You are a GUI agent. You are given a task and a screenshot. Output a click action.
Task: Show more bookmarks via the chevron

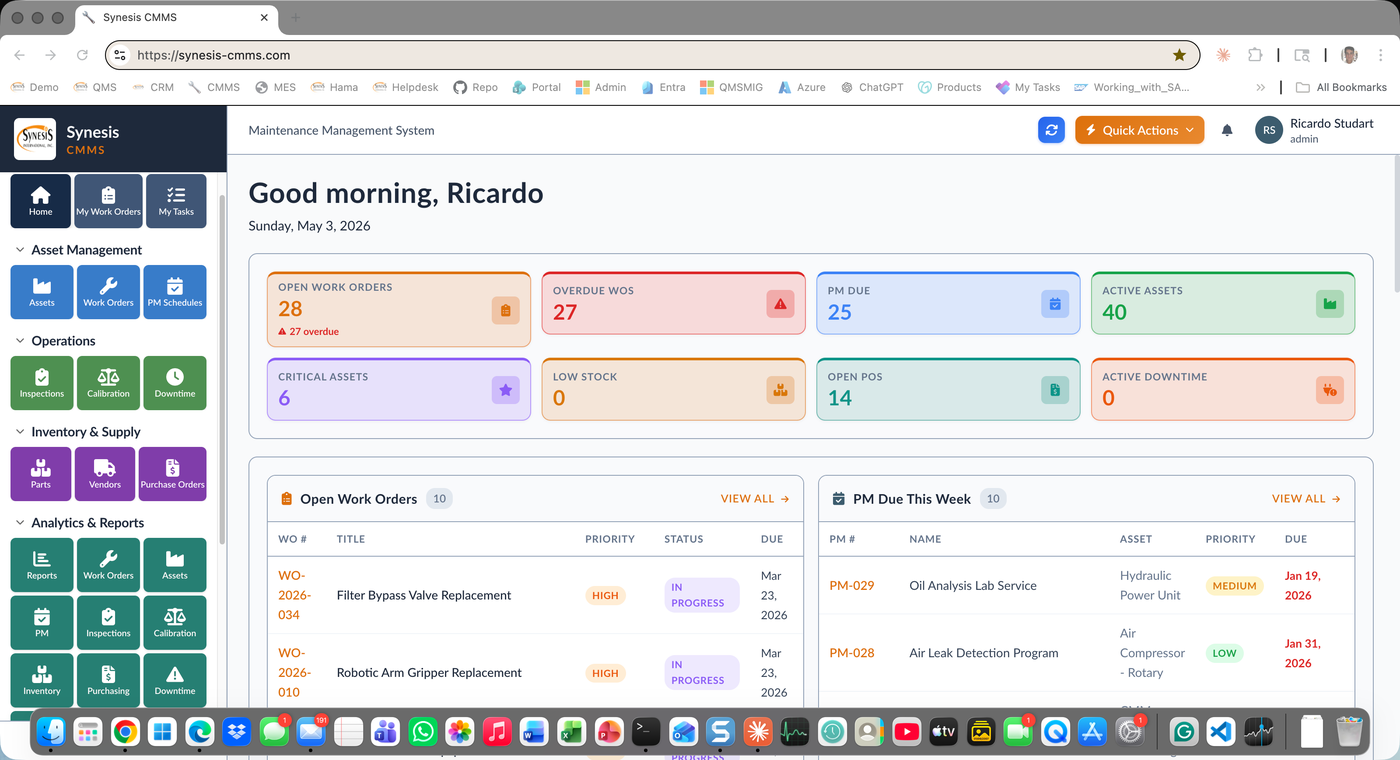pyautogui.click(x=1261, y=87)
